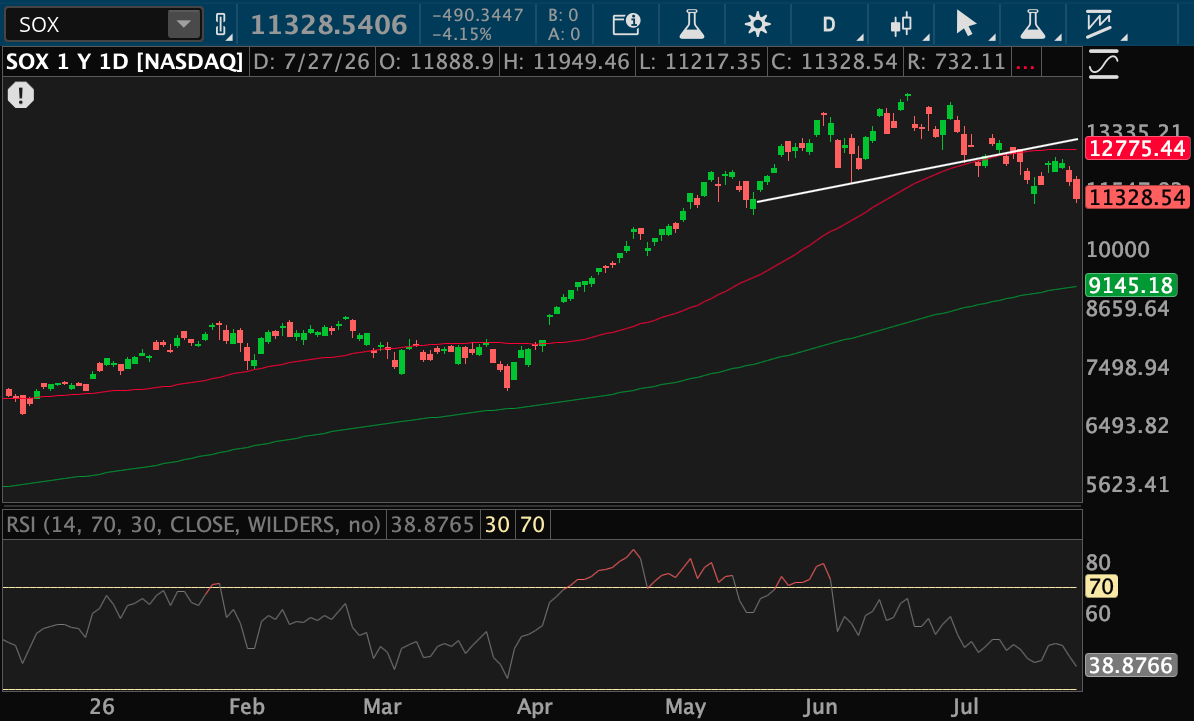Image resolution: width=1194 pixels, height=721 pixels.
Task: Click the May label on time axis
Action: pyautogui.click(x=685, y=707)
